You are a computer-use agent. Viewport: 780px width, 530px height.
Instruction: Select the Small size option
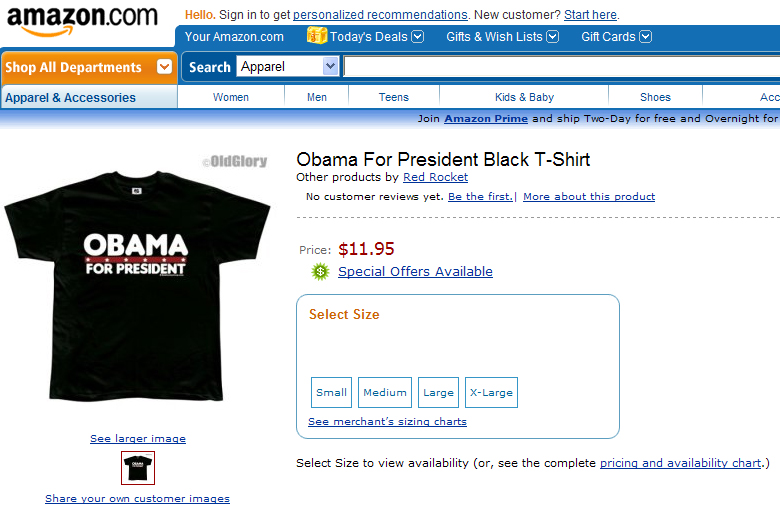(331, 392)
